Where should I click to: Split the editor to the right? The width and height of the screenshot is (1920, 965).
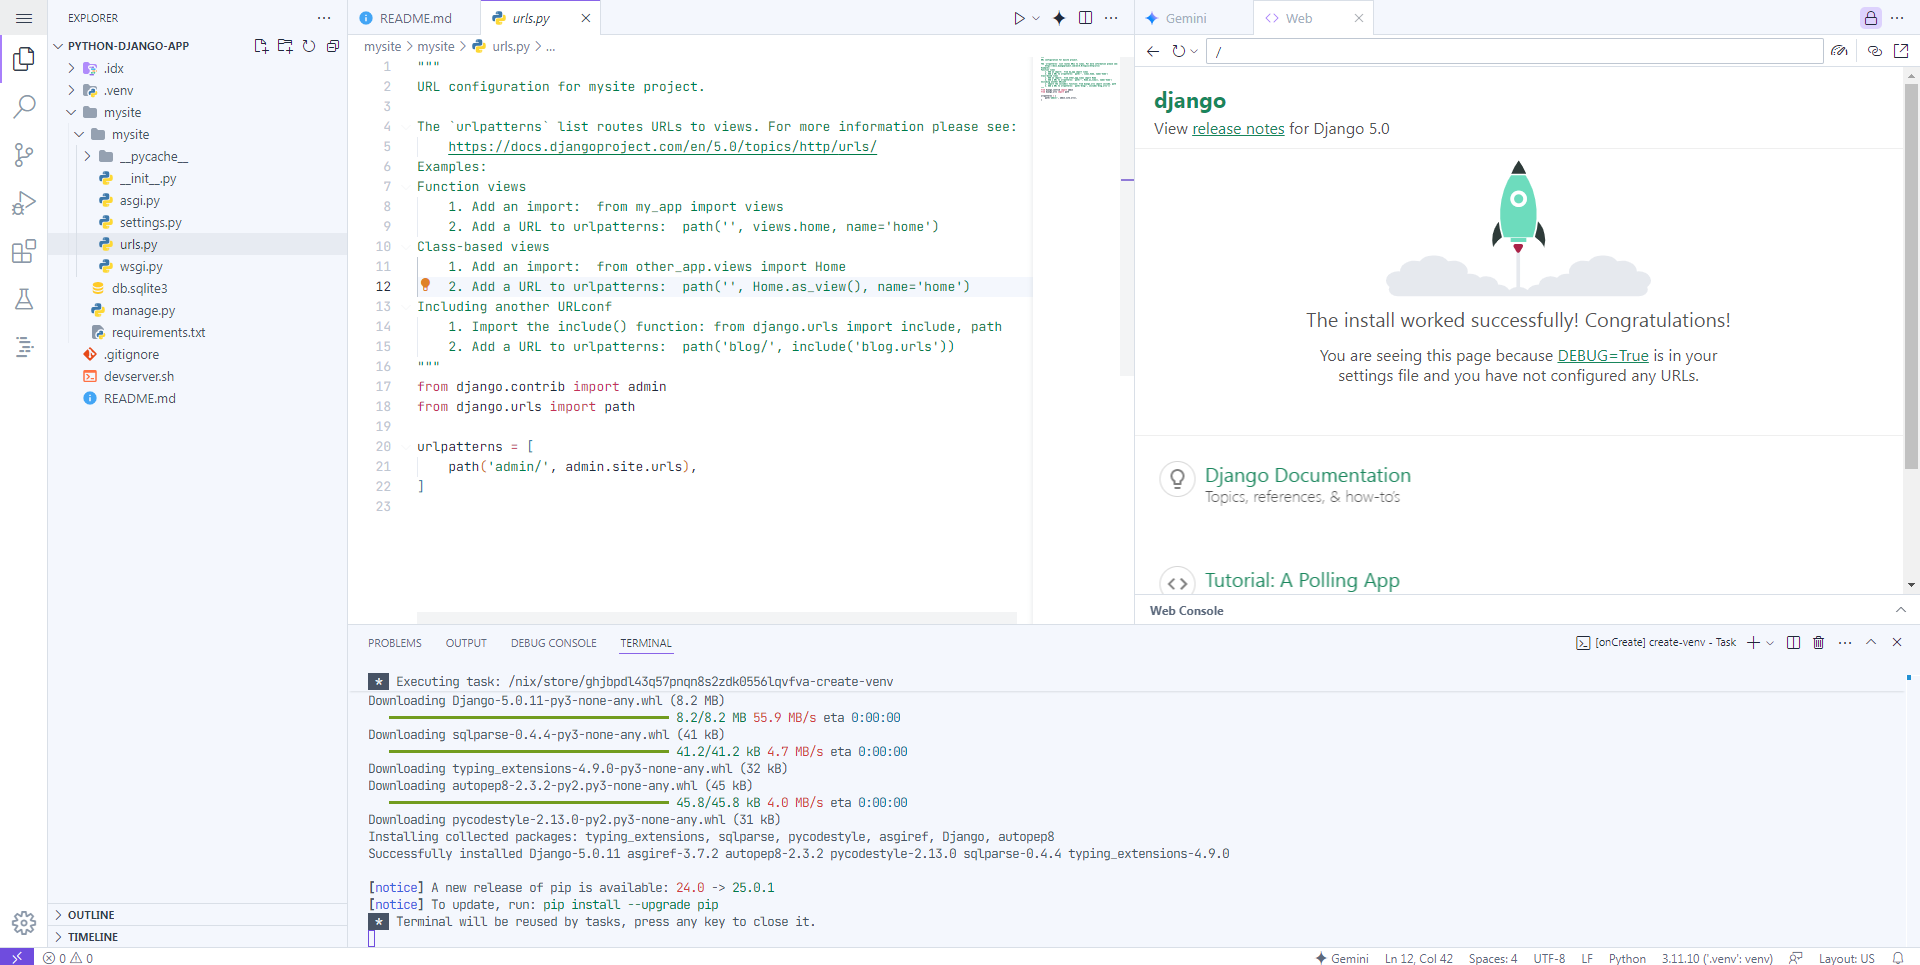click(x=1085, y=18)
